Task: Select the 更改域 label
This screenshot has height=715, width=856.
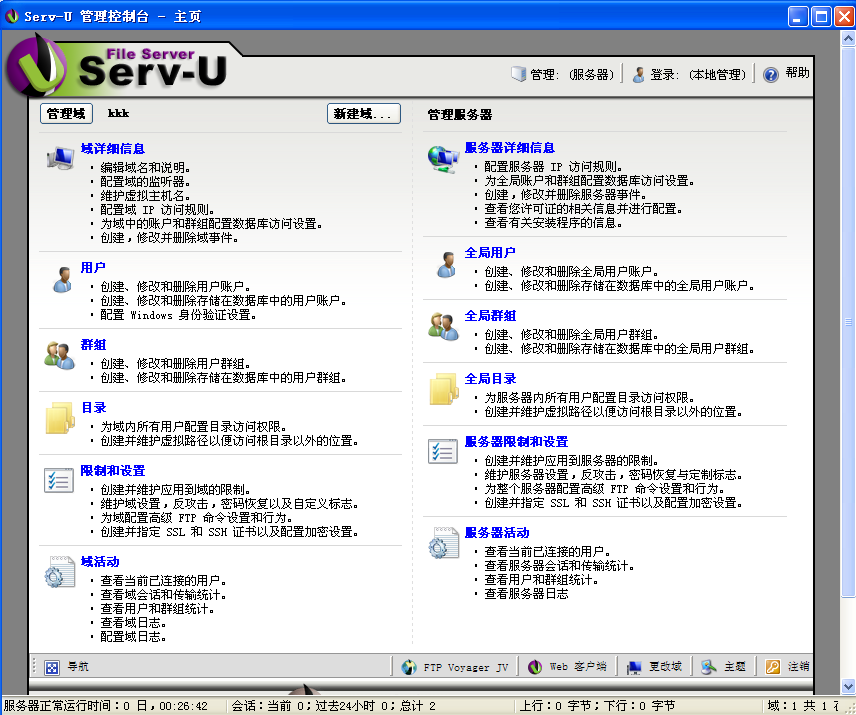Action: (x=665, y=666)
